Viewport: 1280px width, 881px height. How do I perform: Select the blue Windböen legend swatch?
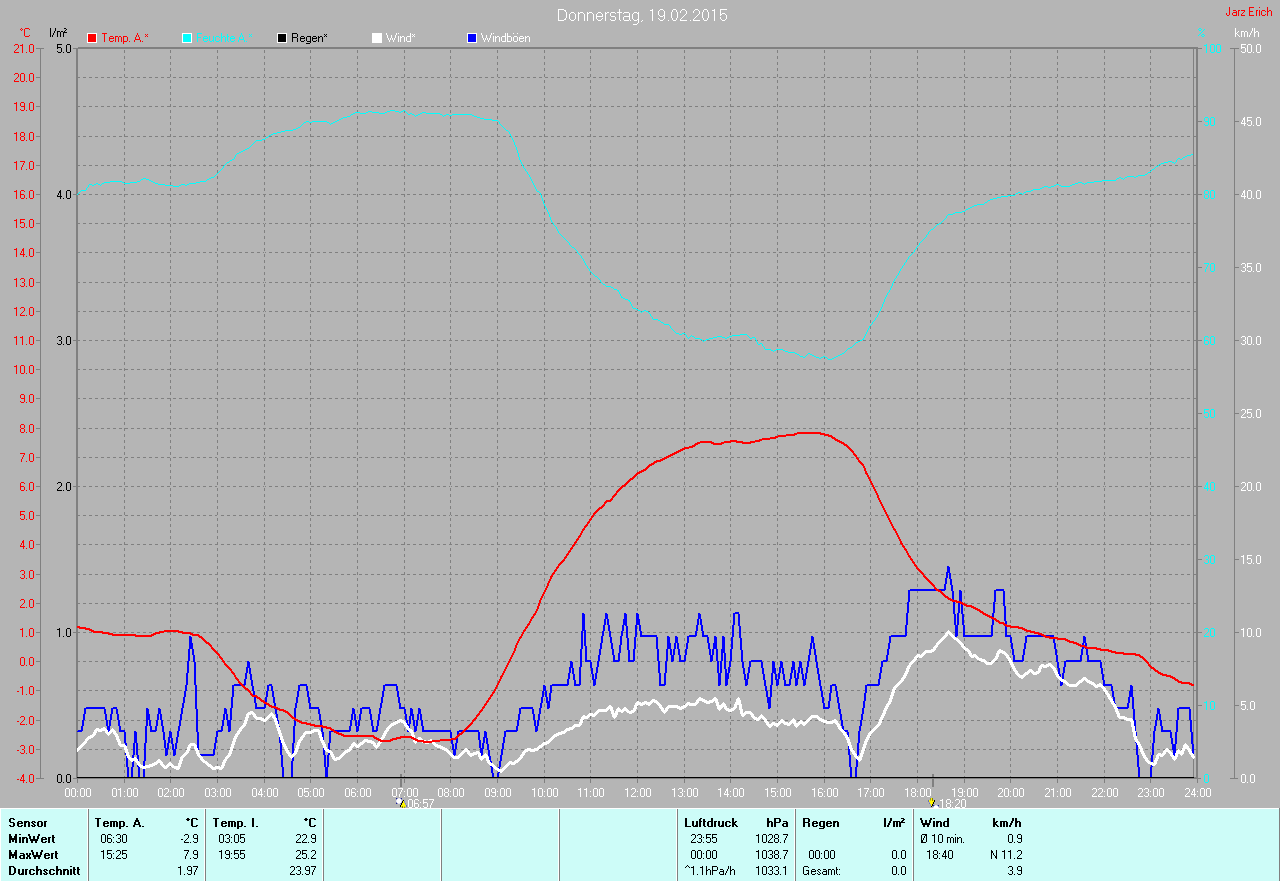click(x=472, y=38)
